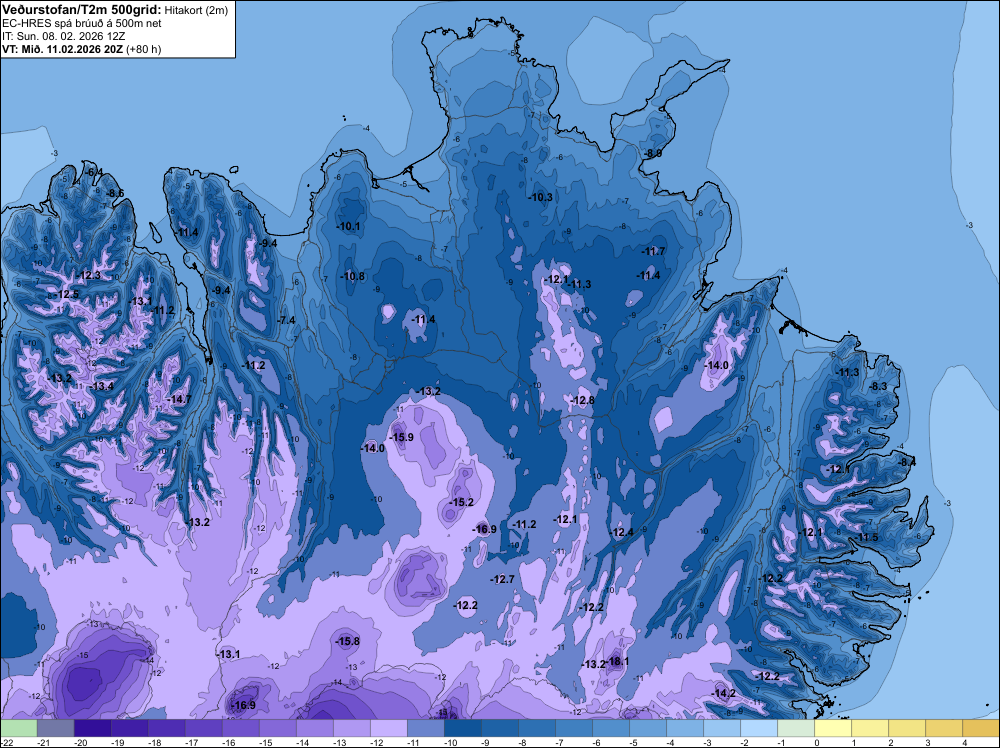Click the -8.6 temperature label
This screenshot has width=1000, height=748.
(x=115, y=193)
